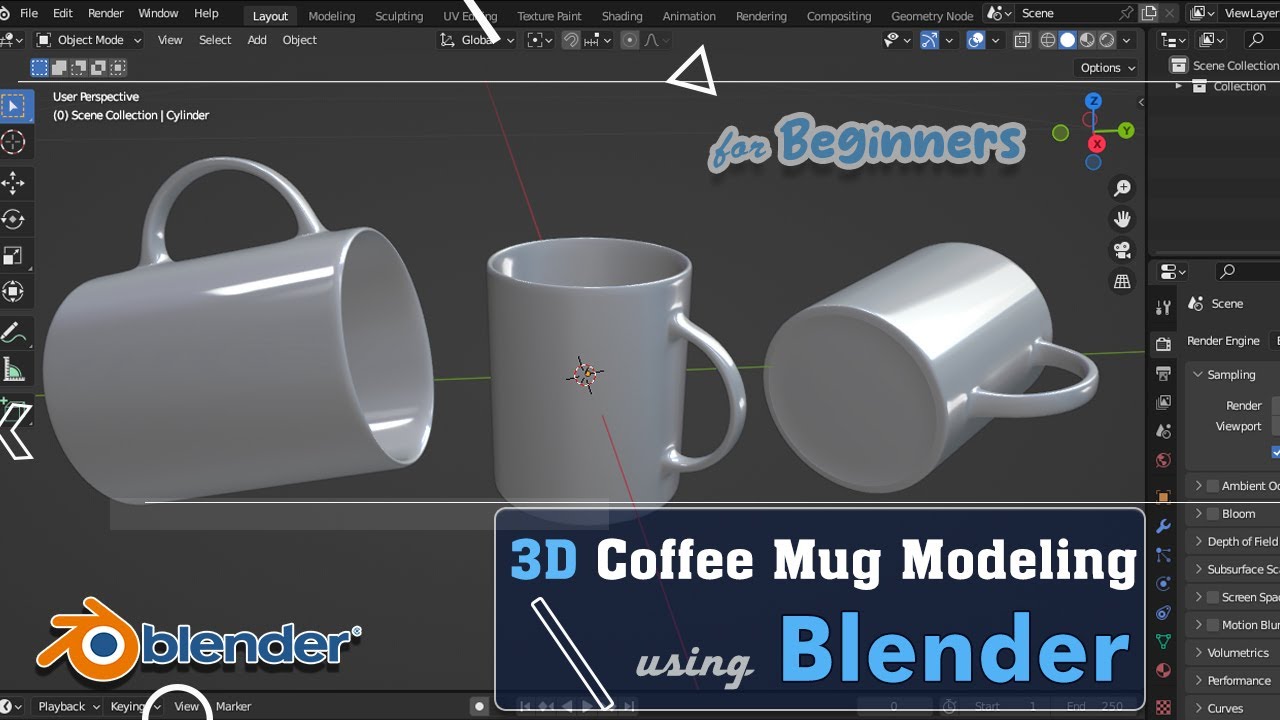Open the View Layer properties tab

[x=1163, y=402]
